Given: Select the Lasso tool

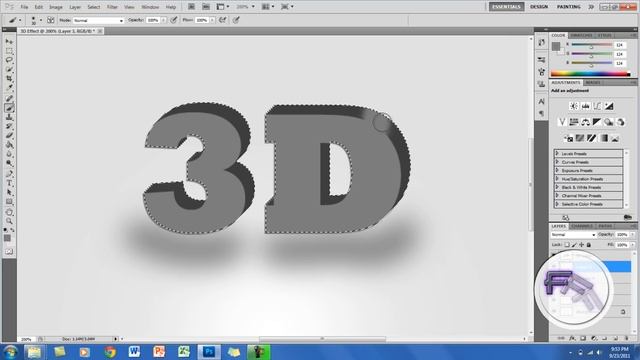Looking at the screenshot, I should [9, 60].
